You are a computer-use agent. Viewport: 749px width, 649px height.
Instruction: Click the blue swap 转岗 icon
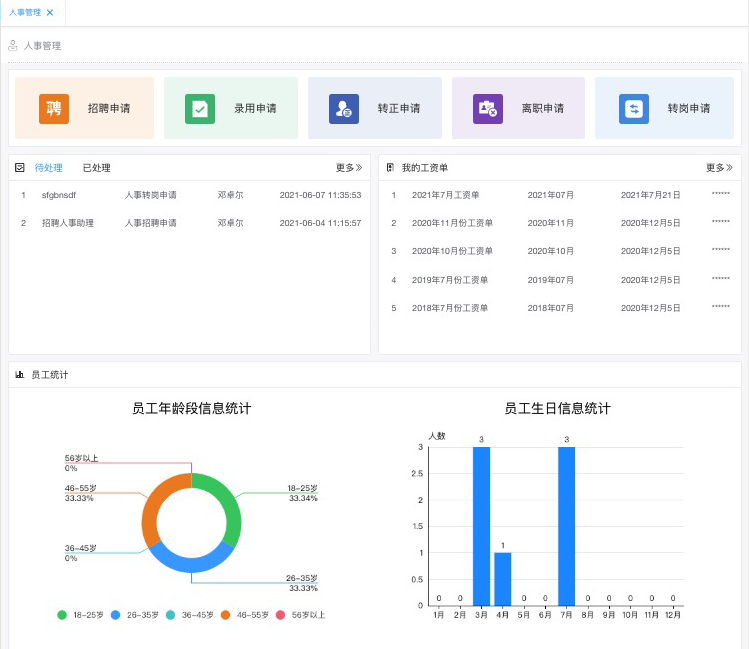pyautogui.click(x=634, y=109)
